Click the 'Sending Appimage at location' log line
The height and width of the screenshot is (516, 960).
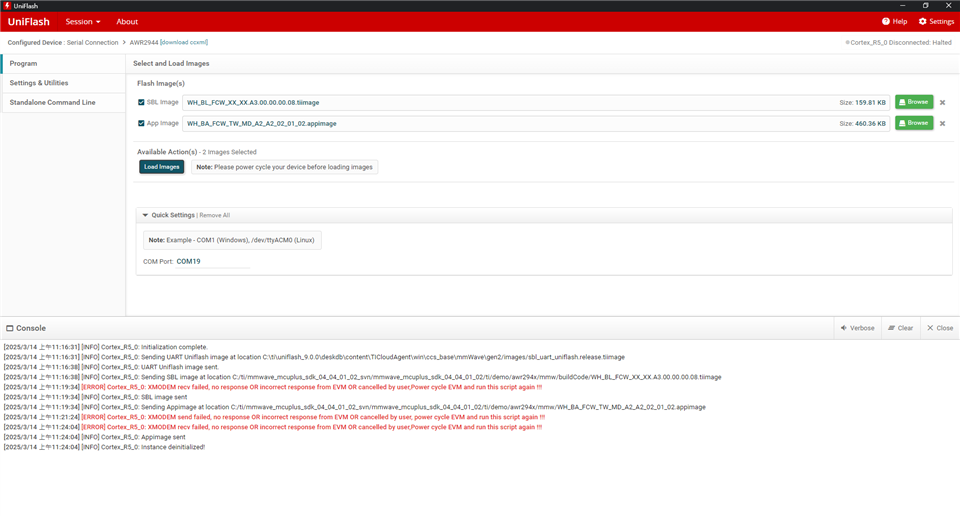[354, 407]
